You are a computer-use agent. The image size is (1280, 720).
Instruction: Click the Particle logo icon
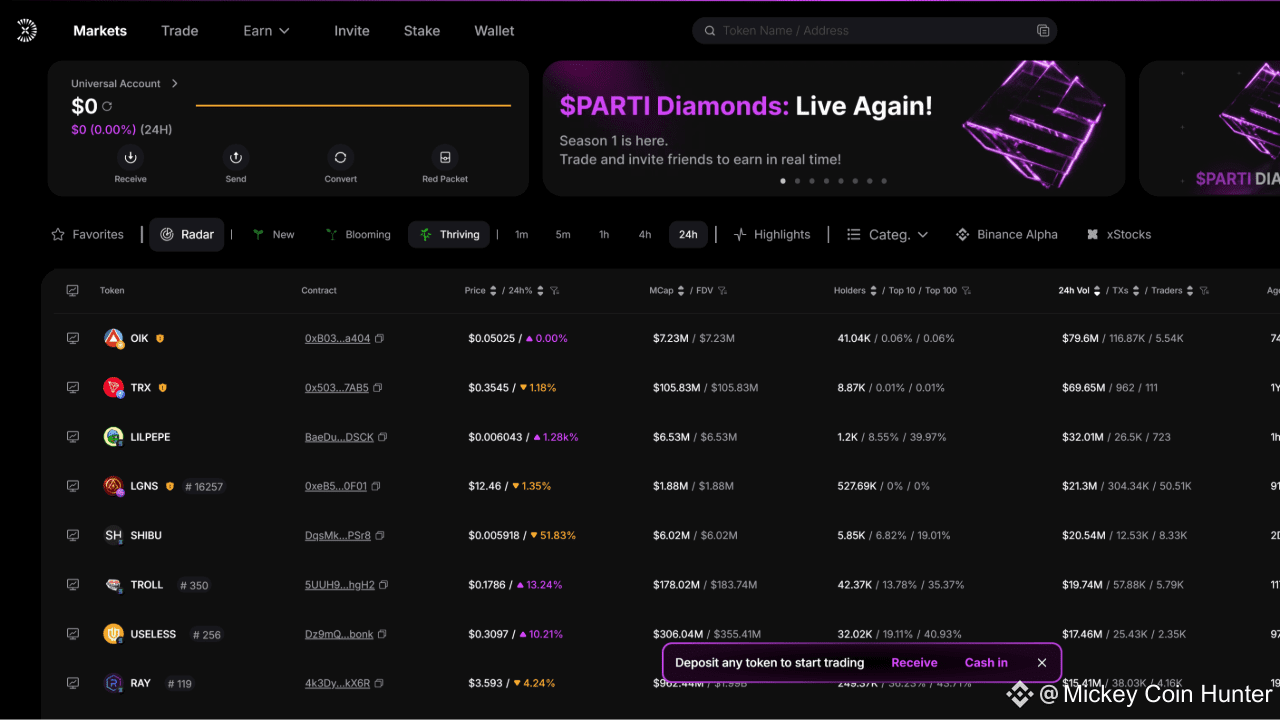click(x=27, y=31)
